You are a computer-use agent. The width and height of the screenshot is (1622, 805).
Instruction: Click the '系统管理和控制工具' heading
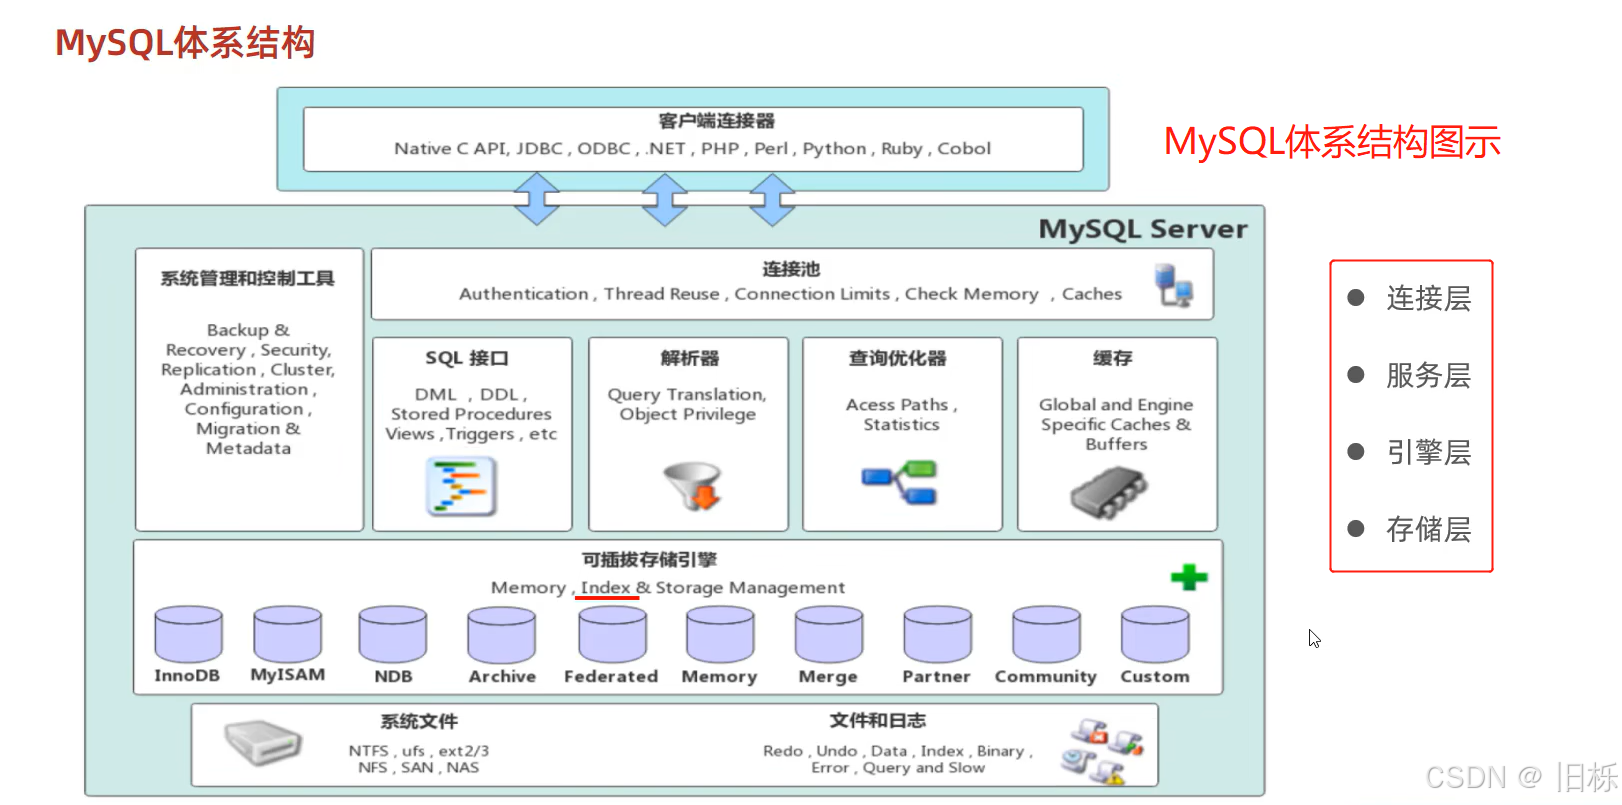pos(248,278)
